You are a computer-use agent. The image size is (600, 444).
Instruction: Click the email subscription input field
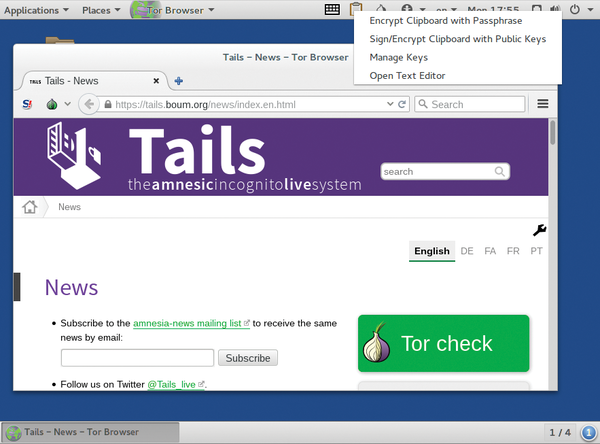137,358
